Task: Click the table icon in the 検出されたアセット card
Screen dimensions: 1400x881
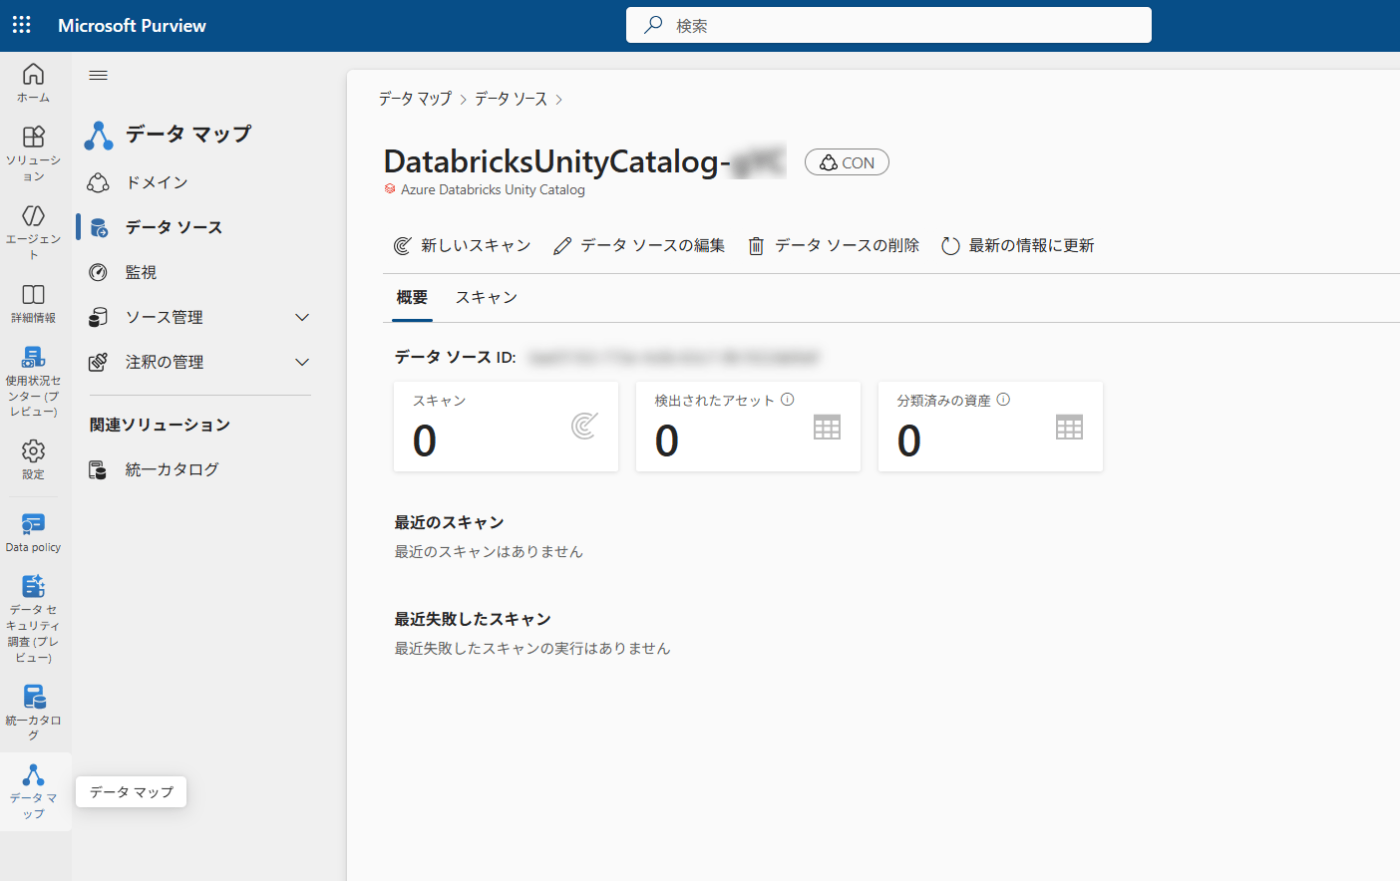Action: pos(827,427)
